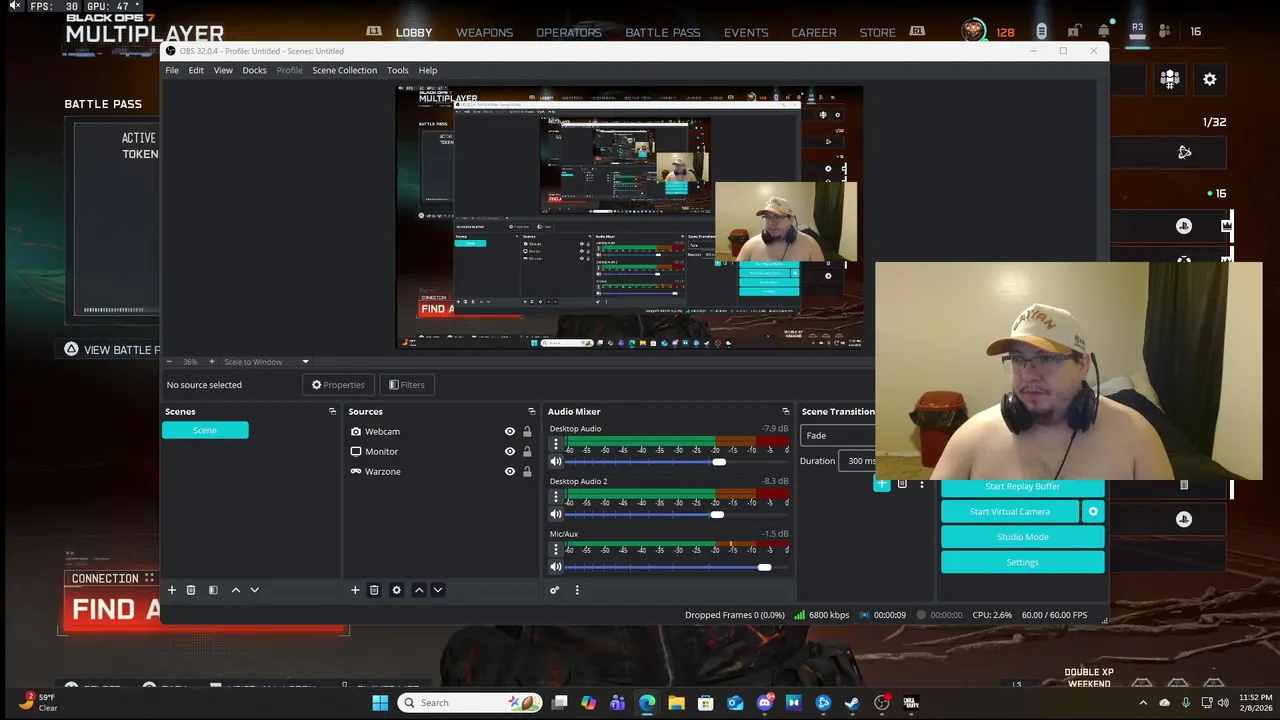
Task: Click Start Replay Buffer button
Action: (1022, 486)
